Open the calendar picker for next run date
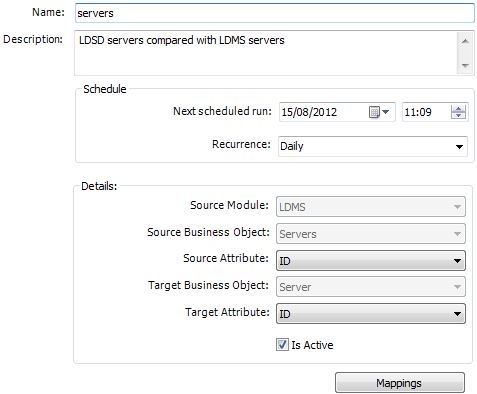Screen dimensions: 477x394 coord(379,112)
